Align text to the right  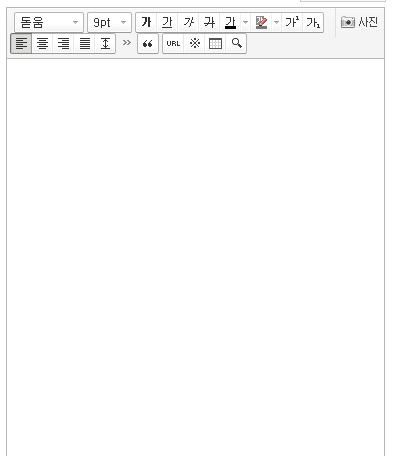pyautogui.click(x=63, y=43)
